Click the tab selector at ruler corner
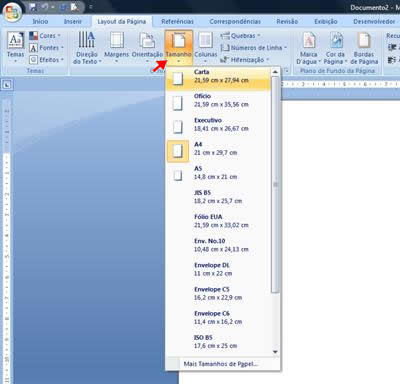Viewport: 400px width, 384px height. point(7,85)
